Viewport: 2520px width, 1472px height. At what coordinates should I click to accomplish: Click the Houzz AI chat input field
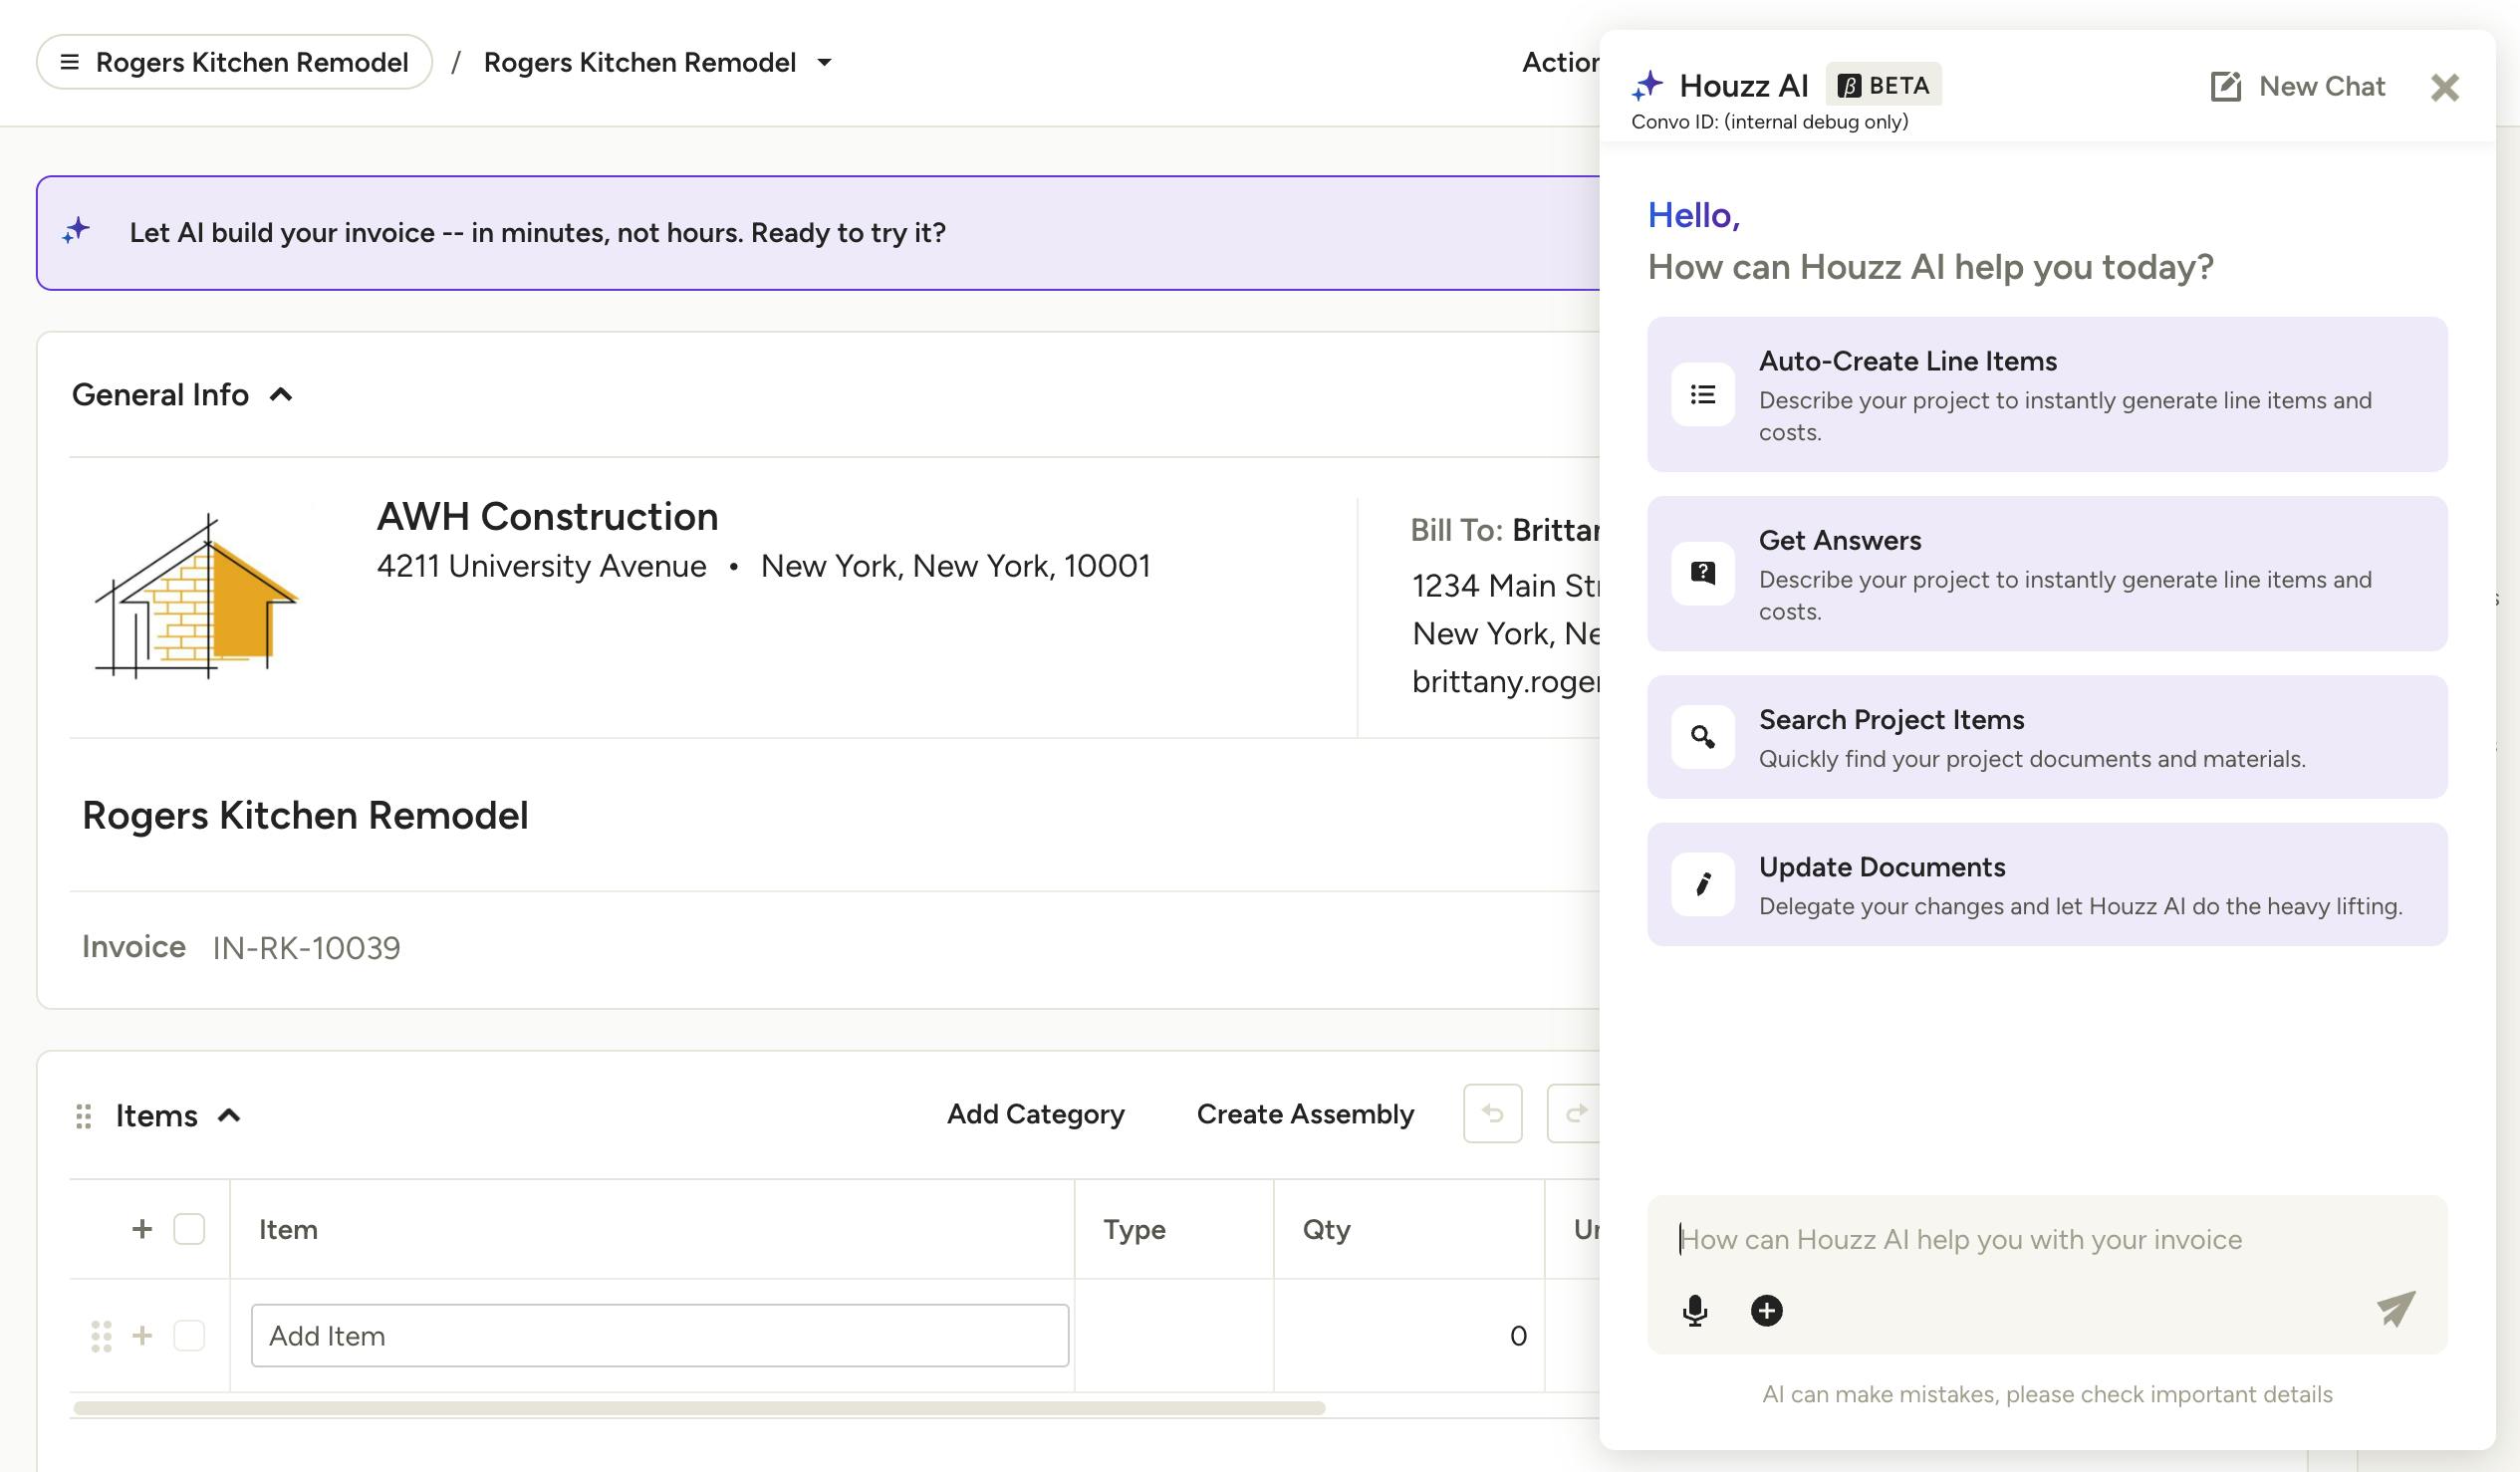(x=2047, y=1240)
